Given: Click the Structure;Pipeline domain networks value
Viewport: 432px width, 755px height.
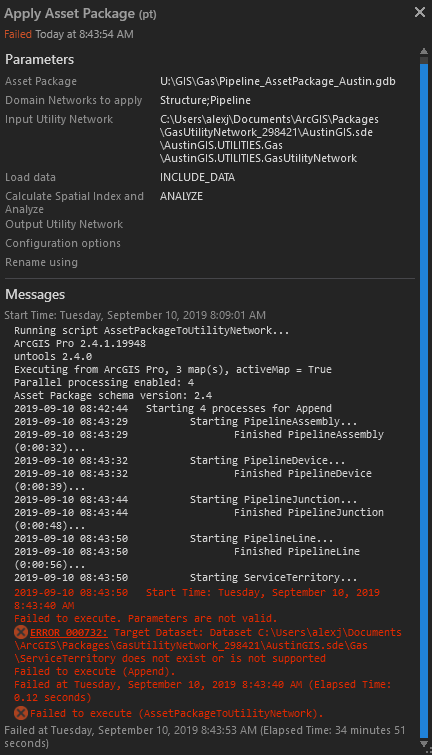Looking at the screenshot, I should [x=205, y=100].
